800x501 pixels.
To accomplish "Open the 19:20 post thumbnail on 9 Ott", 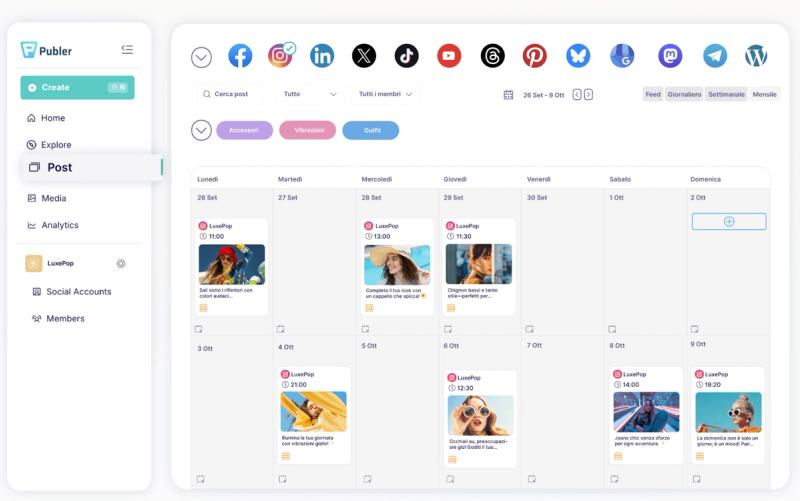I will 728,412.
